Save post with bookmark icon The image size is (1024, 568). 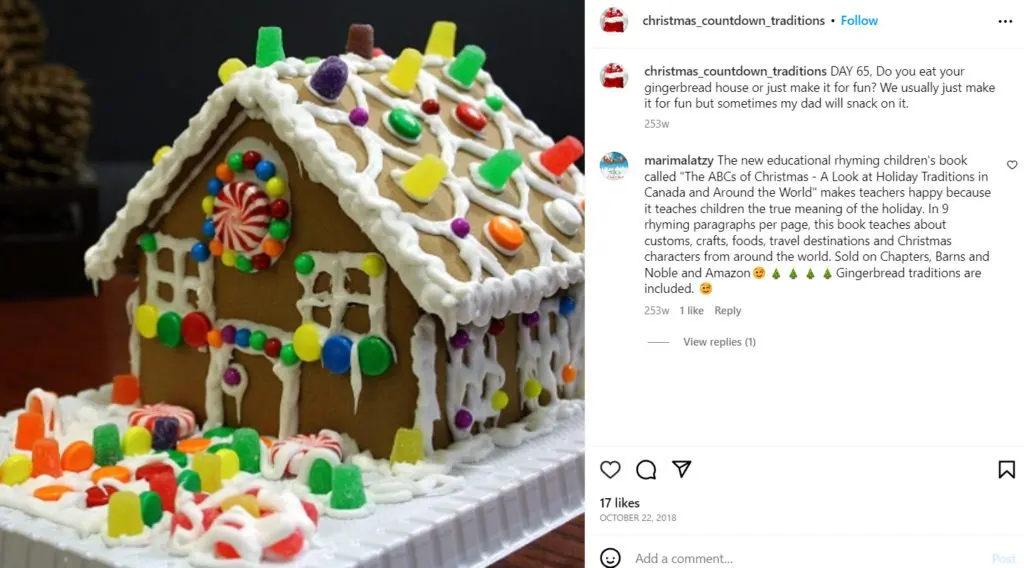point(1006,469)
